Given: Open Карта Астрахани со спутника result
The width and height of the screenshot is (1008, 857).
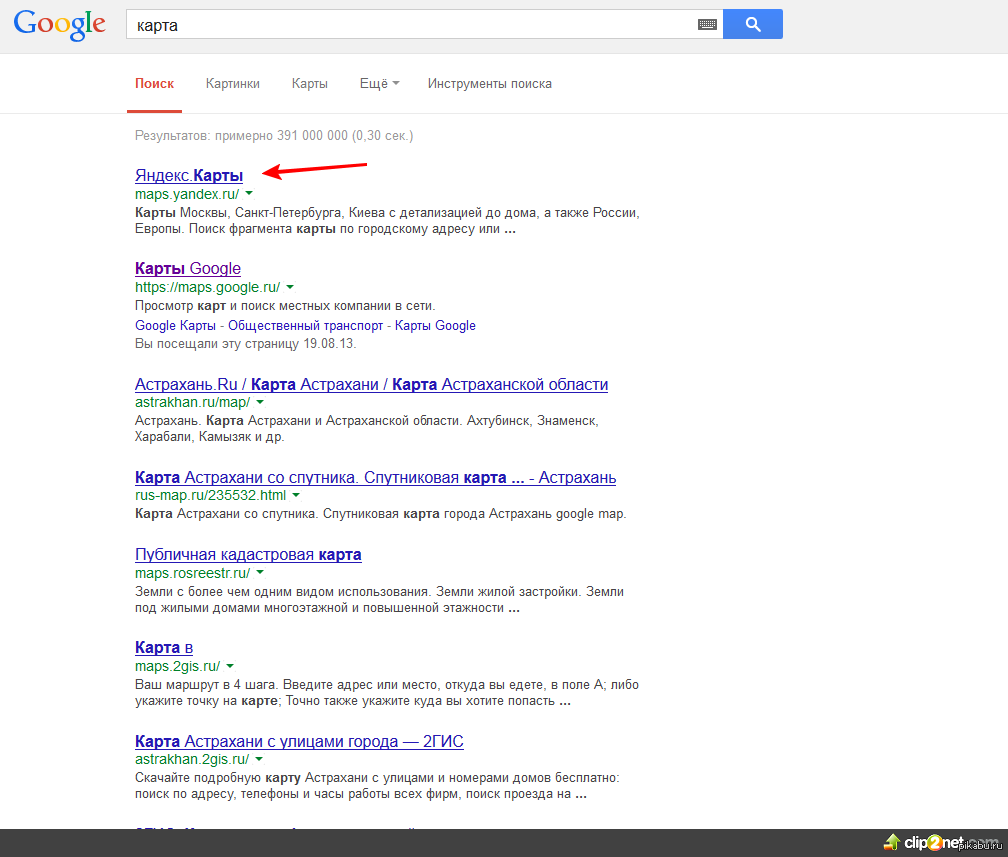Looking at the screenshot, I should pos(375,477).
